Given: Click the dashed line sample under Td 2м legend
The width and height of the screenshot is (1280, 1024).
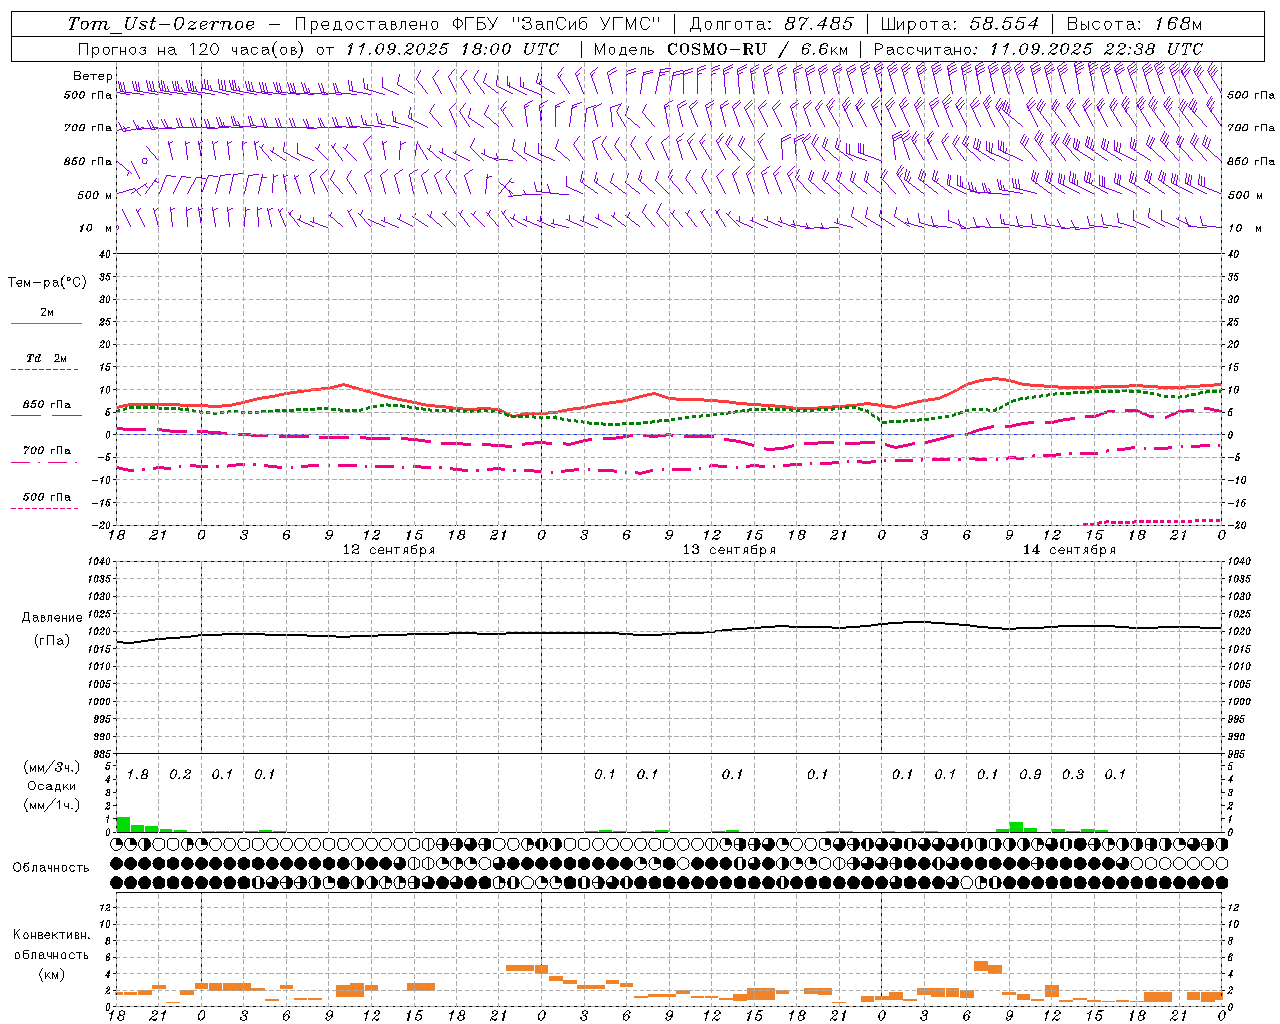Looking at the screenshot, I should click(44, 370).
